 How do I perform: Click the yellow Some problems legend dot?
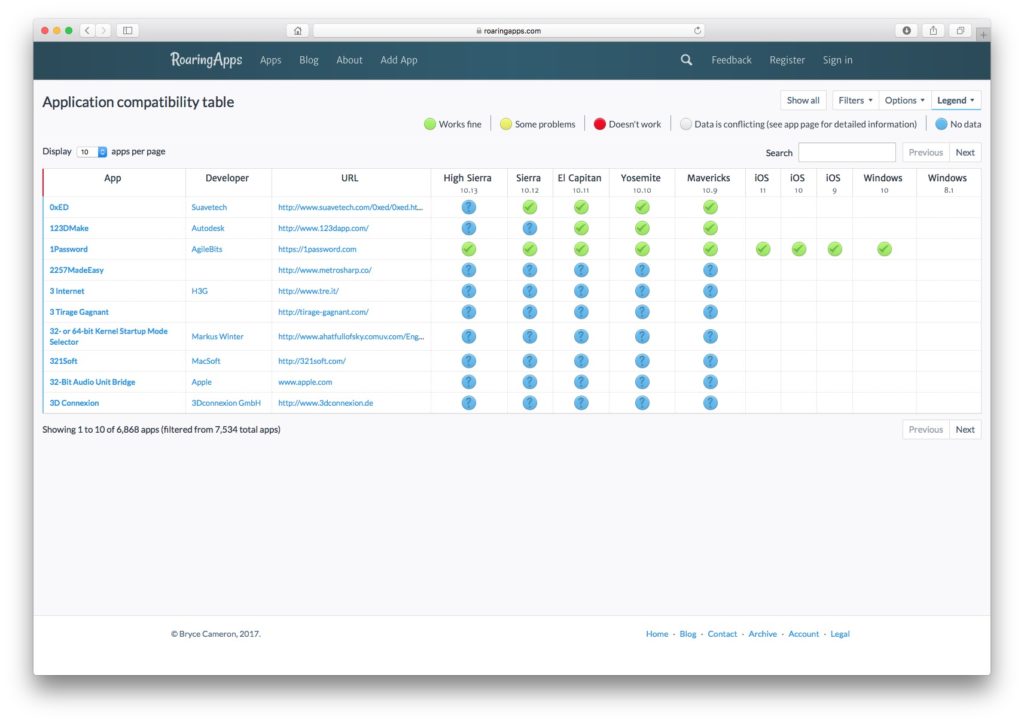click(x=505, y=124)
